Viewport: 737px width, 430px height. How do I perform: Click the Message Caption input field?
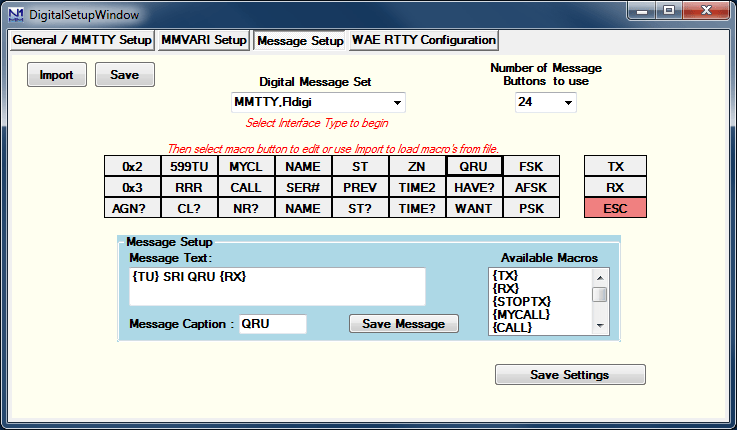(273, 324)
